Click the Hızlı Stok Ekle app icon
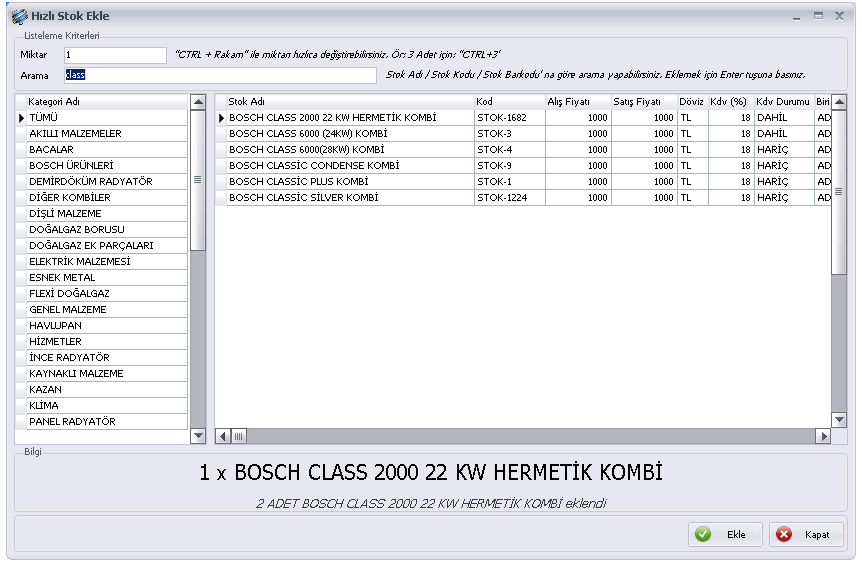Image resolution: width=862 pixels, height=562 pixels. coord(19,16)
